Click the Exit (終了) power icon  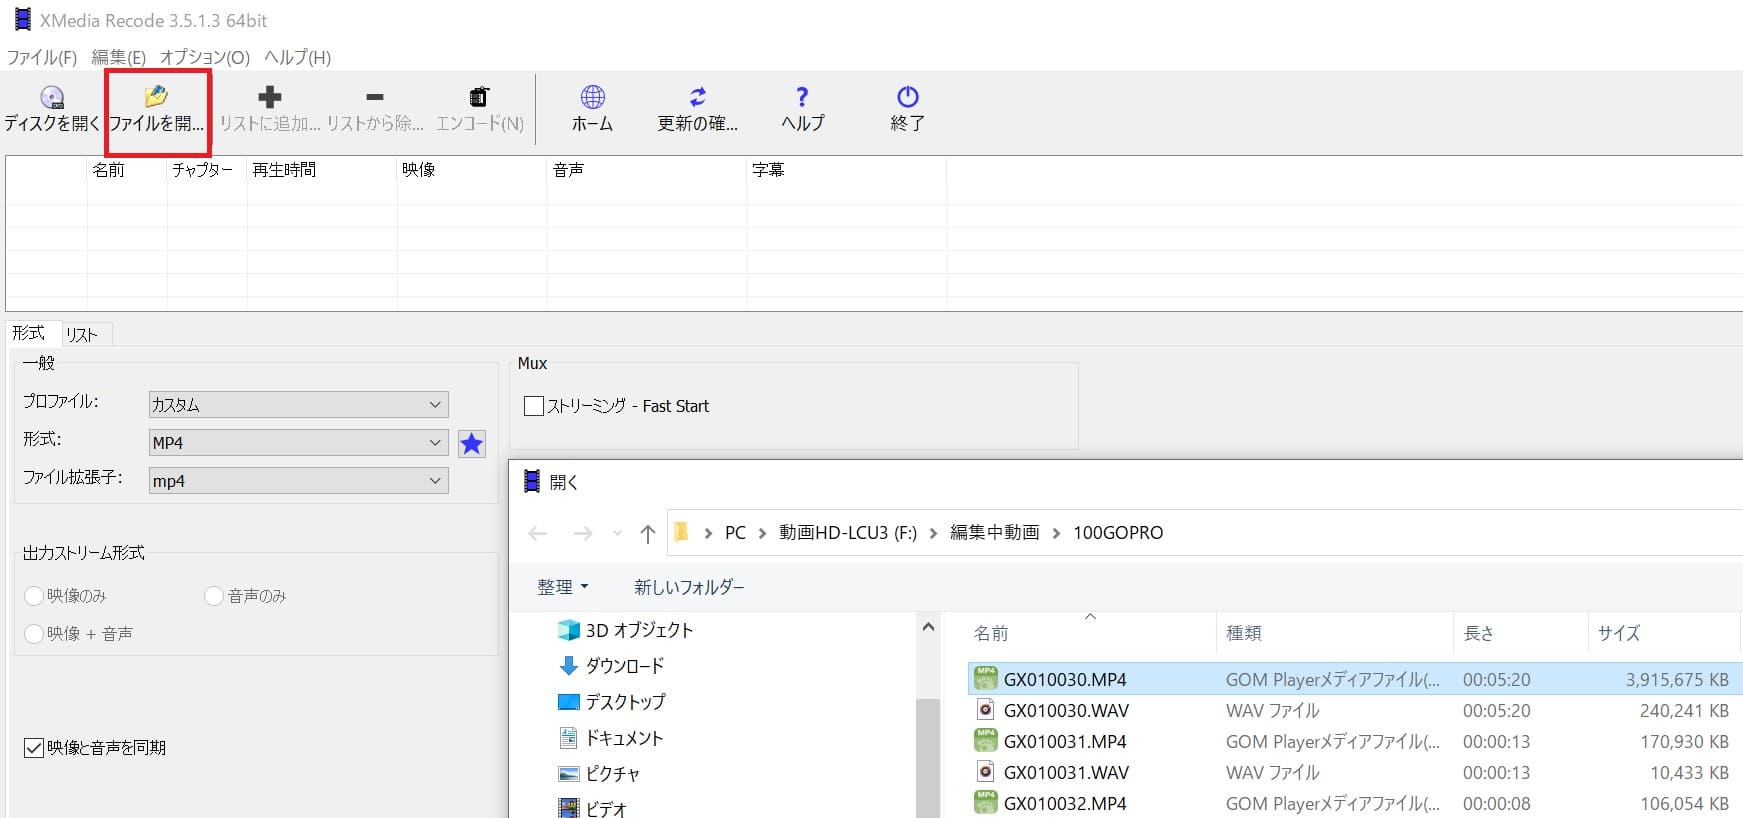pos(908,97)
